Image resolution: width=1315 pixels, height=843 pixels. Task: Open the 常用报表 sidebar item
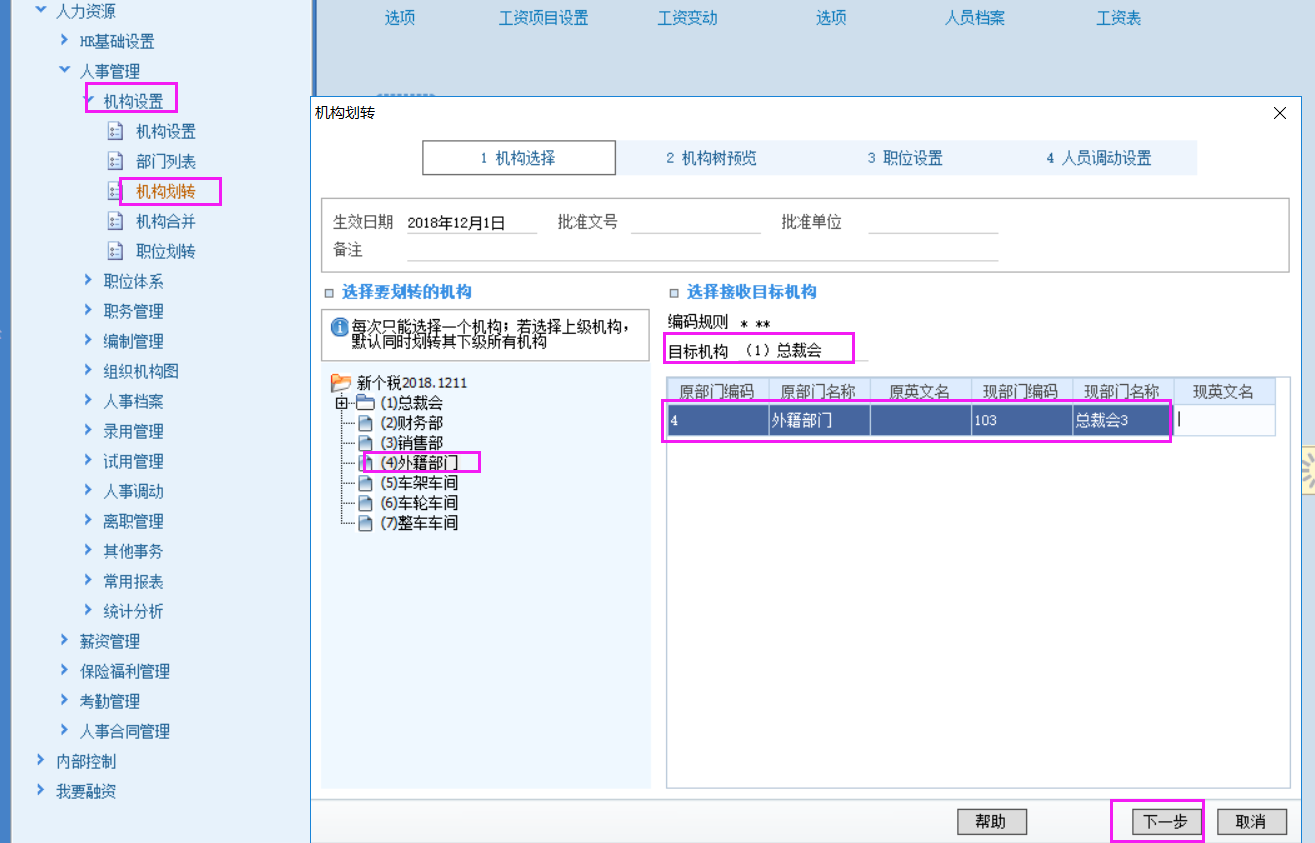(134, 581)
